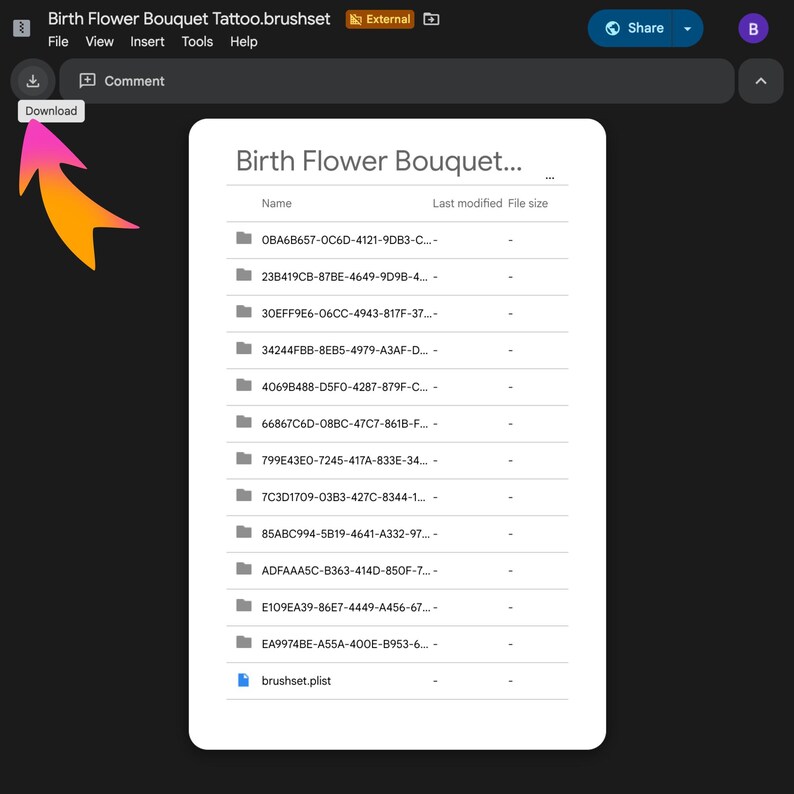Click the File size column header
Image resolution: width=794 pixels, height=794 pixels.
click(x=528, y=204)
